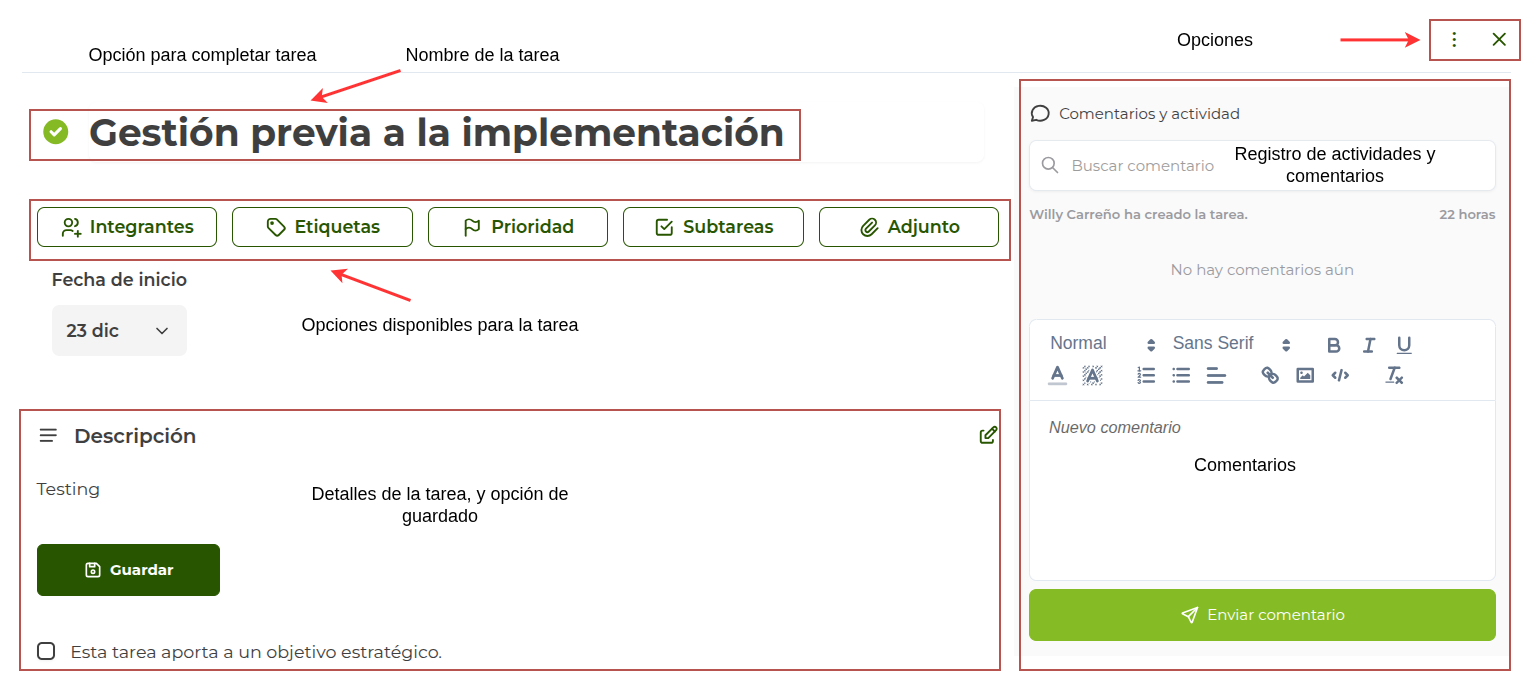Toggle bold formatting in the comment editor

tap(1333, 344)
